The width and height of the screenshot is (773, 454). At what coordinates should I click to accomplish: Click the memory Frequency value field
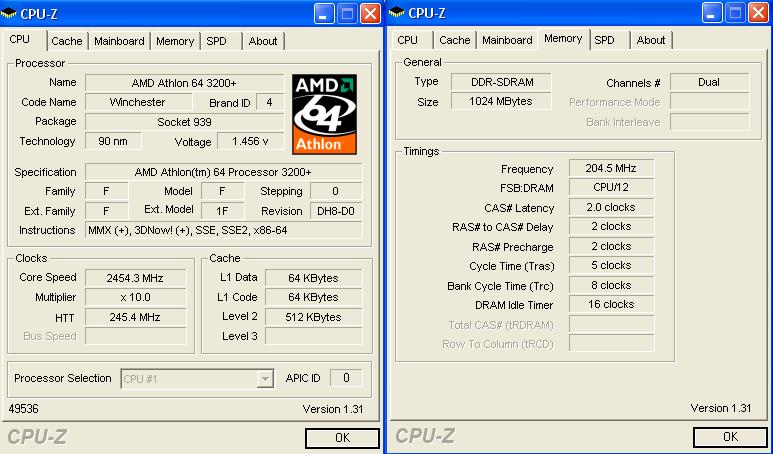coord(611,168)
